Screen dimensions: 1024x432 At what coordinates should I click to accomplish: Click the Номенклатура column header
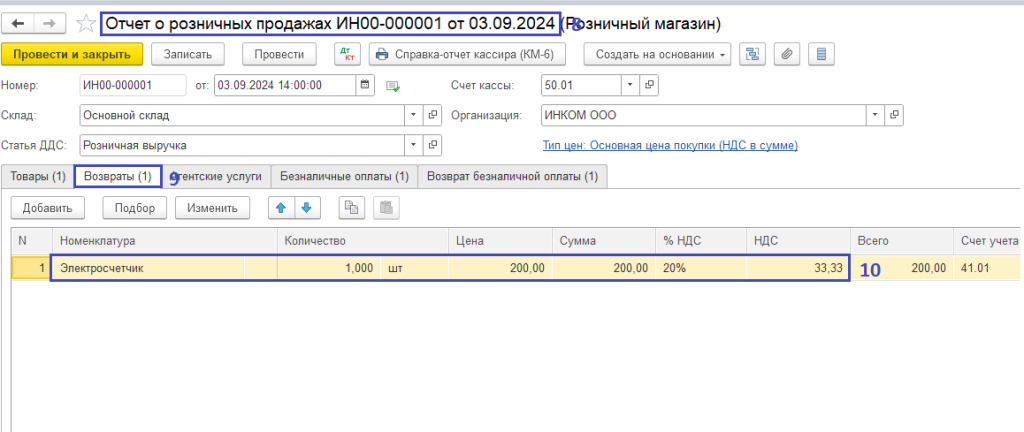pos(165,241)
